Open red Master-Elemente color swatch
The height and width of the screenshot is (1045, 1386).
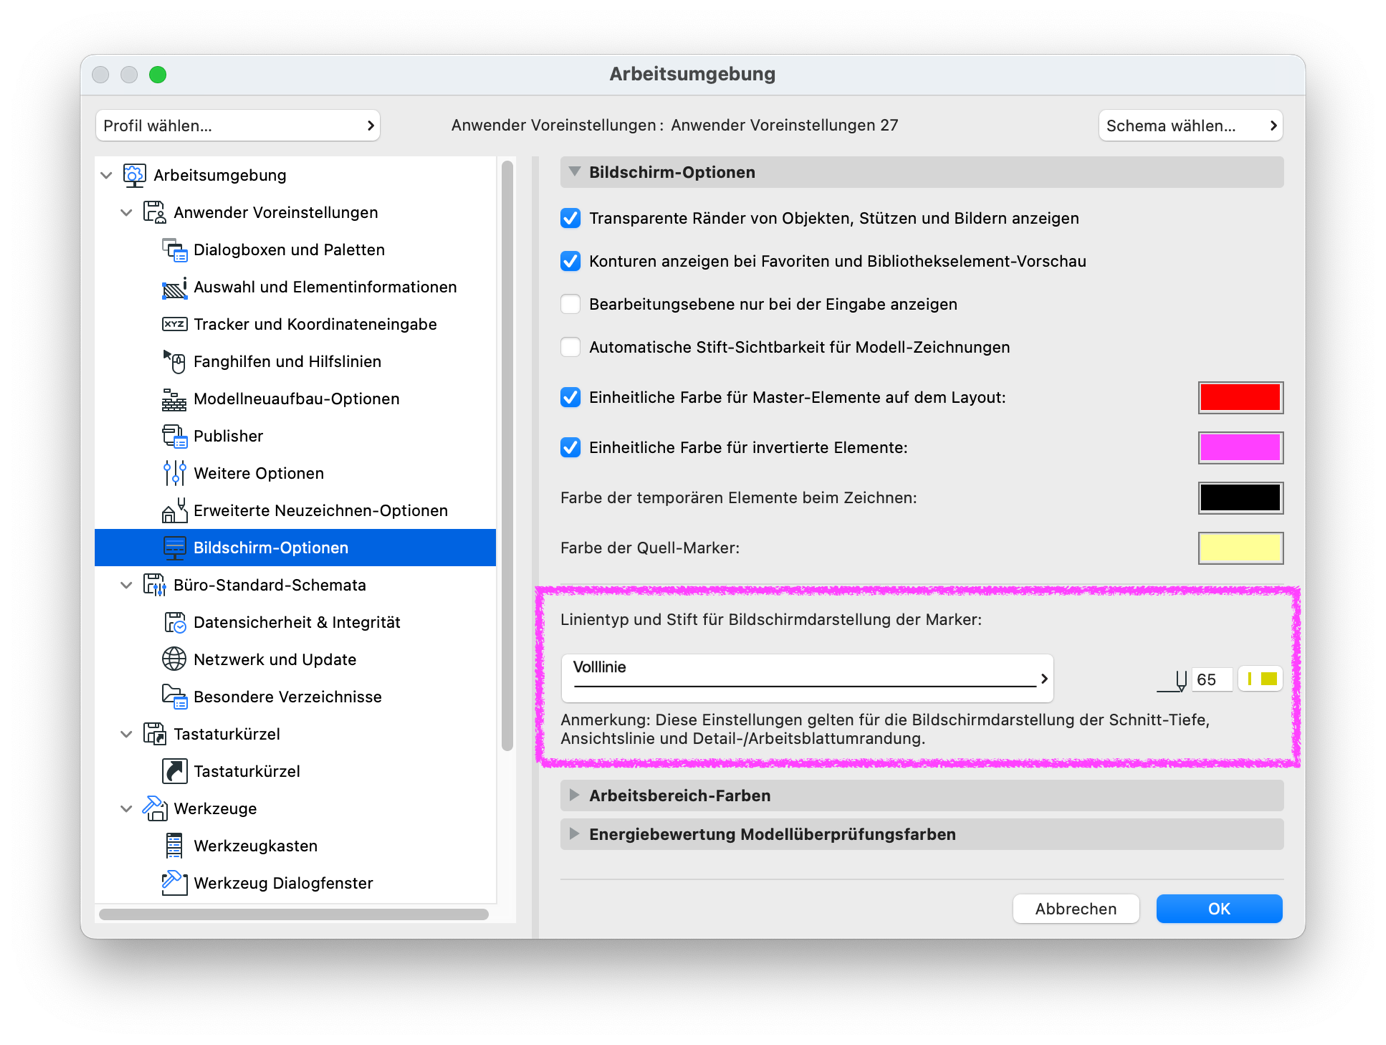click(x=1240, y=397)
